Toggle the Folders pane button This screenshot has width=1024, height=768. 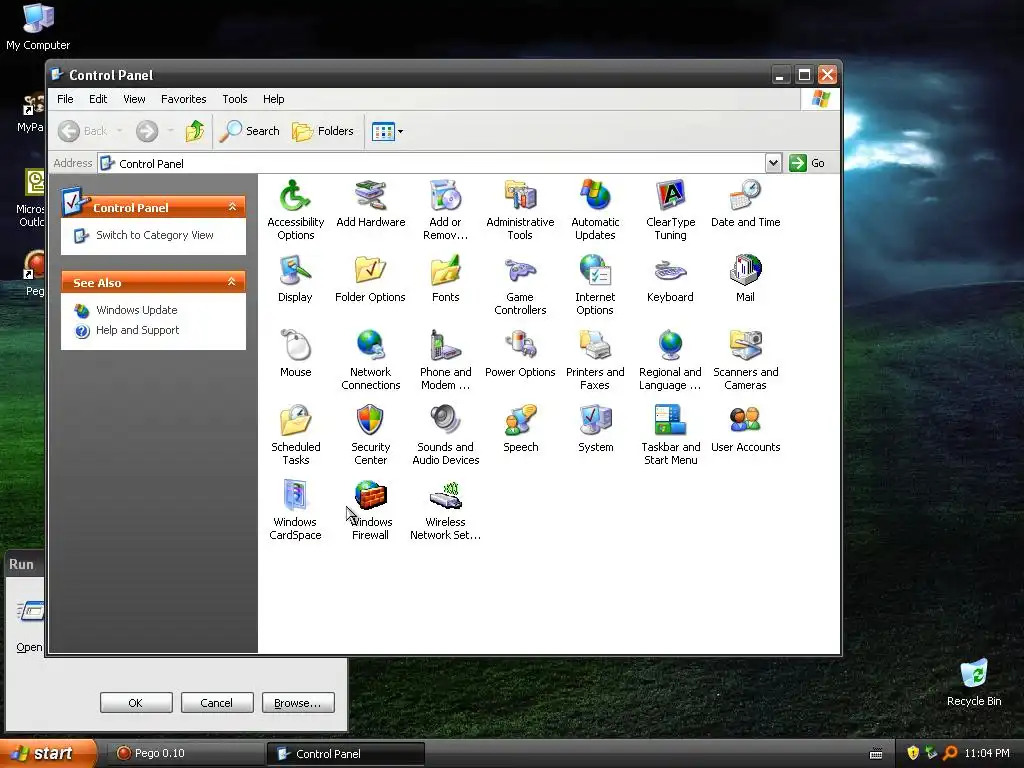[323, 131]
